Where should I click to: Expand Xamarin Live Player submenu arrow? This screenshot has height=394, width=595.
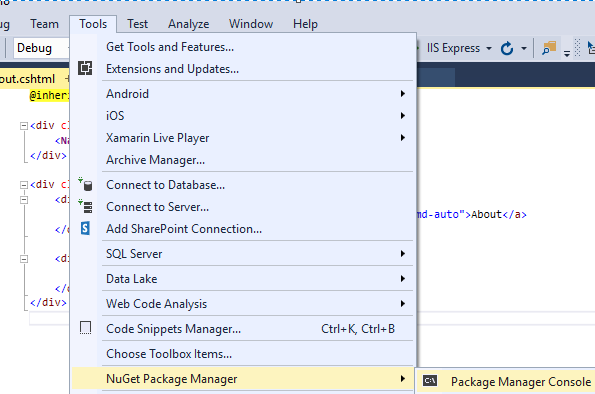point(403,137)
